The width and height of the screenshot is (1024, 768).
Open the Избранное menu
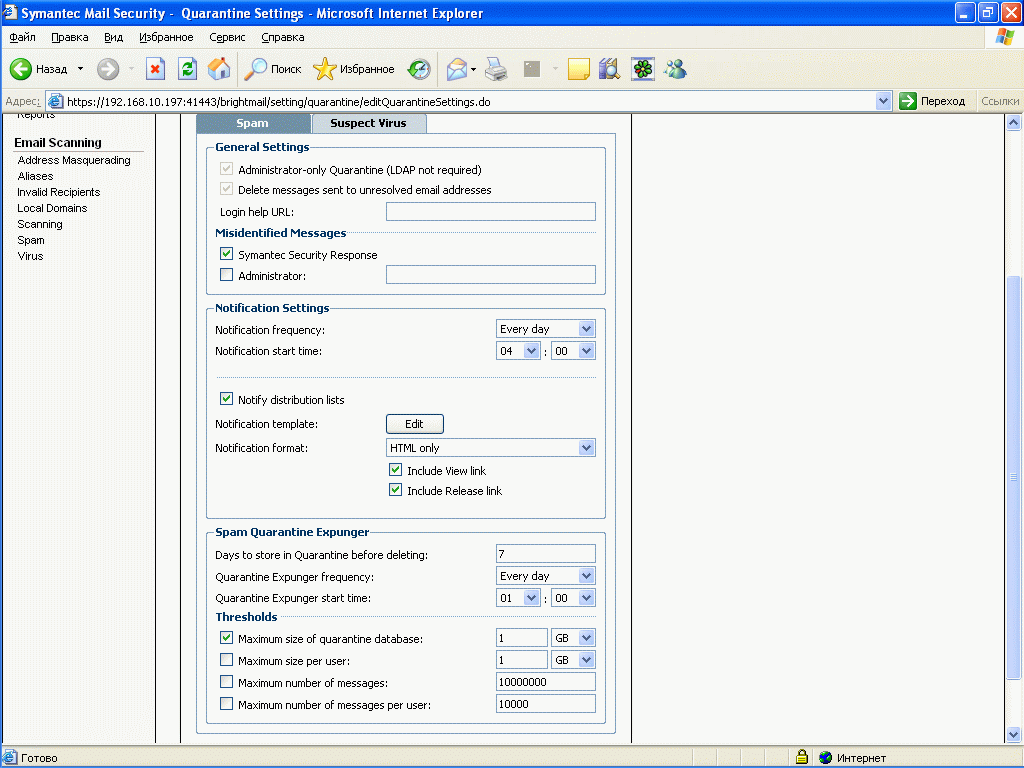click(167, 37)
